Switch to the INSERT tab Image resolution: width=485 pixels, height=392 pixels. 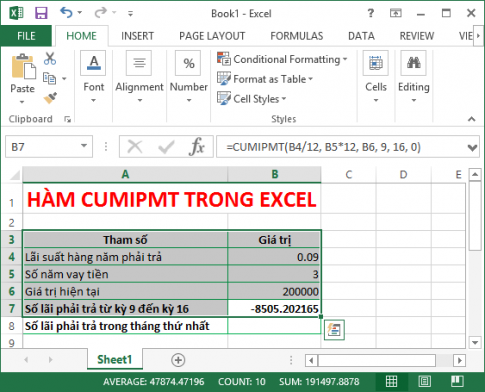pos(137,36)
